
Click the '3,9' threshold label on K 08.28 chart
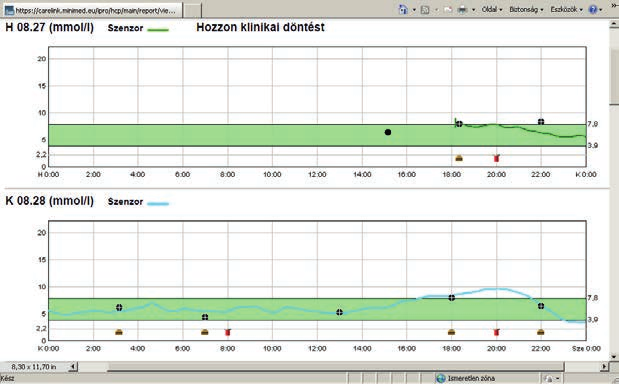[592, 319]
